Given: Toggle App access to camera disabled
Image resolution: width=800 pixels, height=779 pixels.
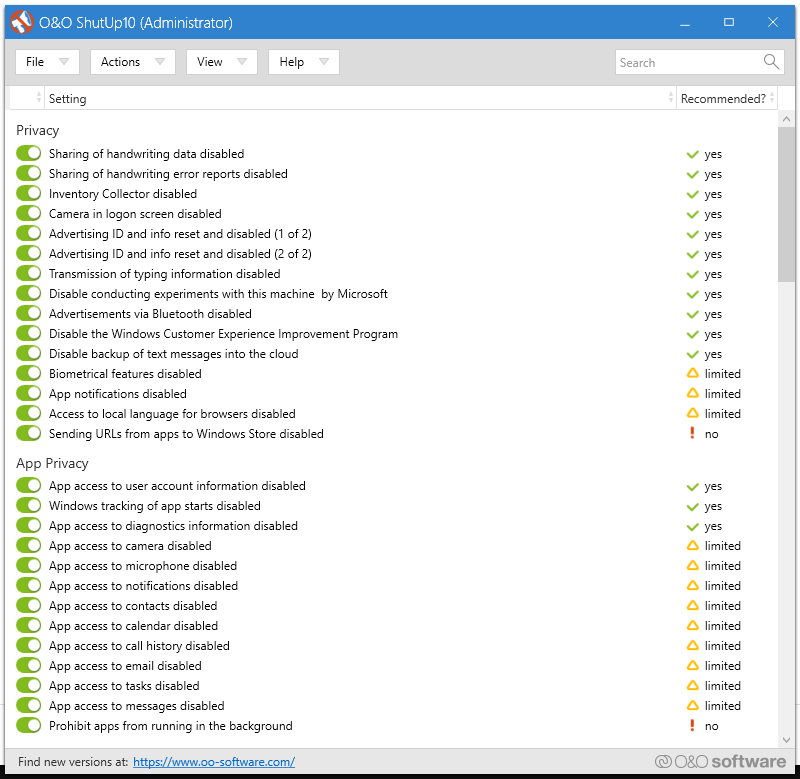Looking at the screenshot, I should 29,545.
